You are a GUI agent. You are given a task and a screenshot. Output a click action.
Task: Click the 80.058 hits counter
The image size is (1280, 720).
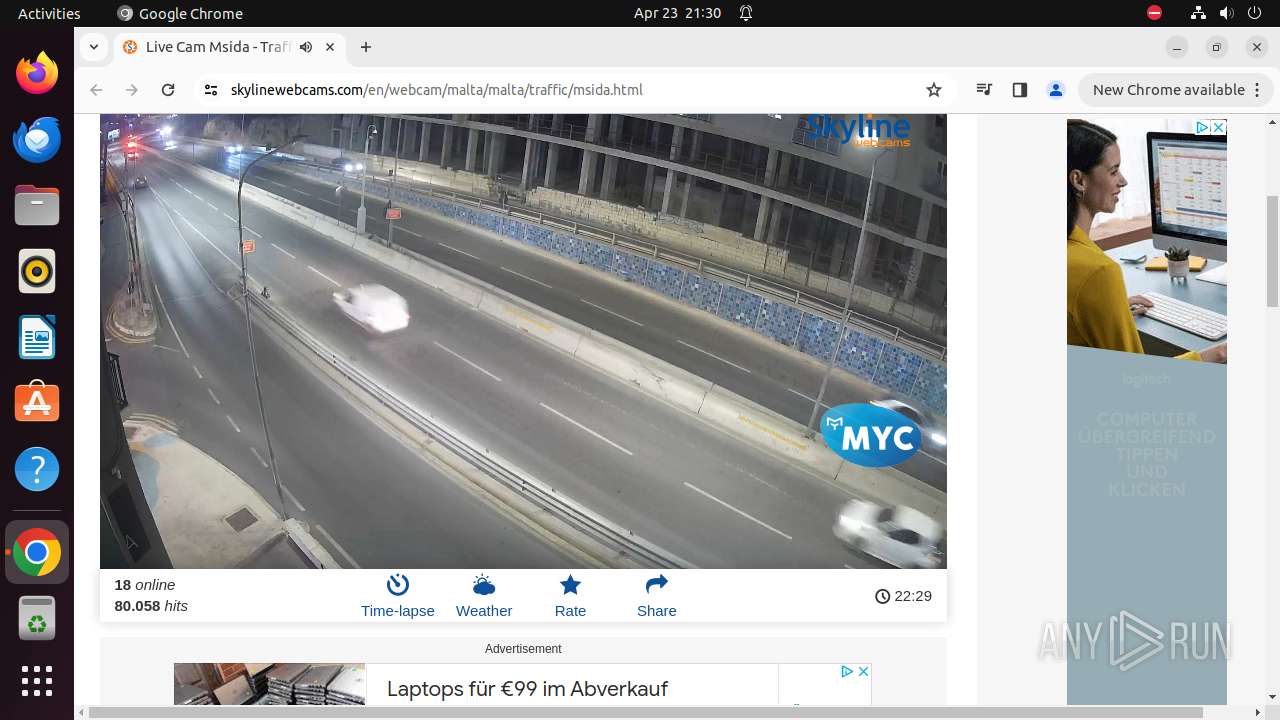click(x=151, y=606)
